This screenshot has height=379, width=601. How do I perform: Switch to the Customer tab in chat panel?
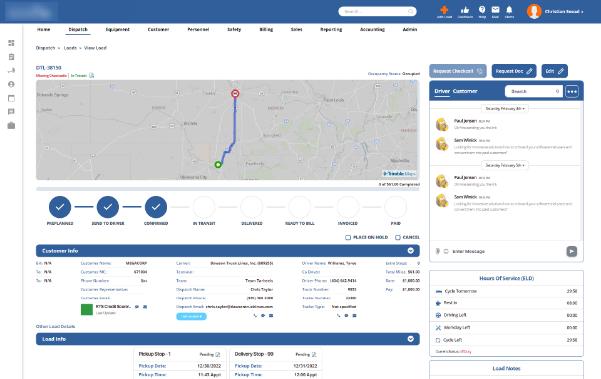(465, 91)
